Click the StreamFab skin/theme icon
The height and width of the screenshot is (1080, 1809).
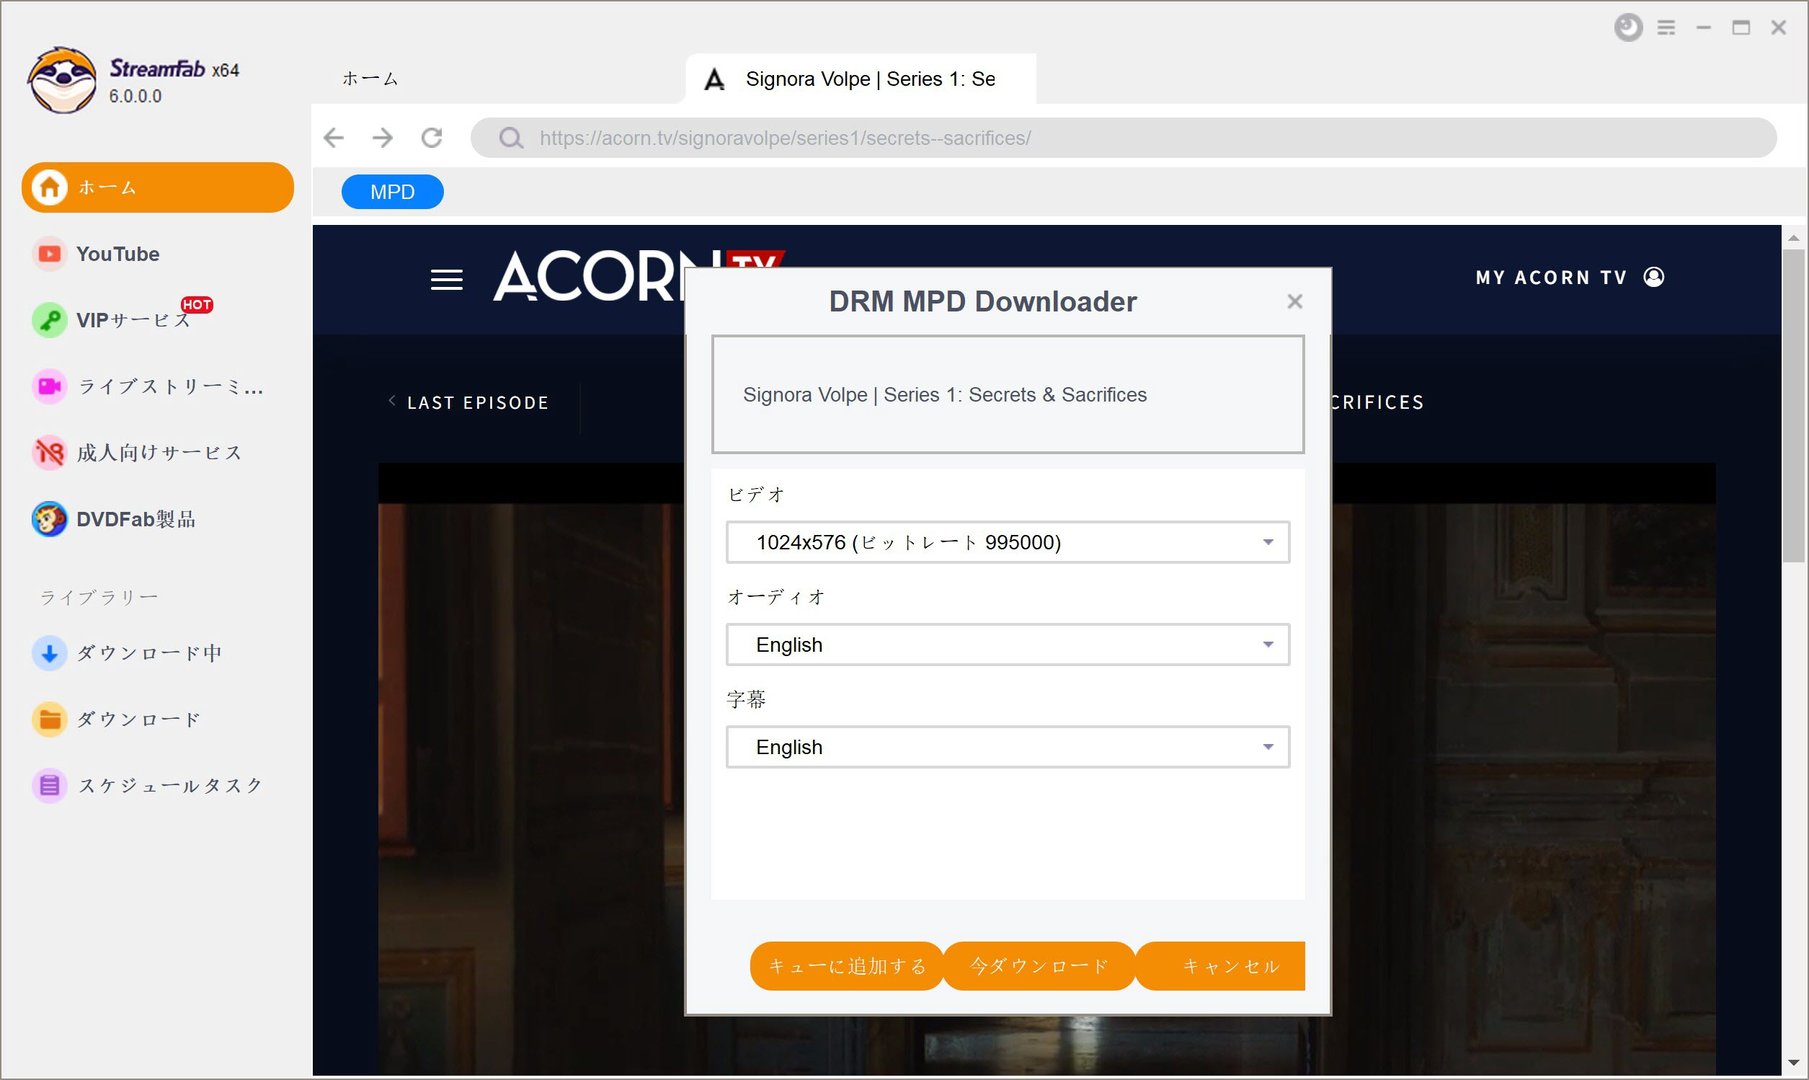point(1628,28)
